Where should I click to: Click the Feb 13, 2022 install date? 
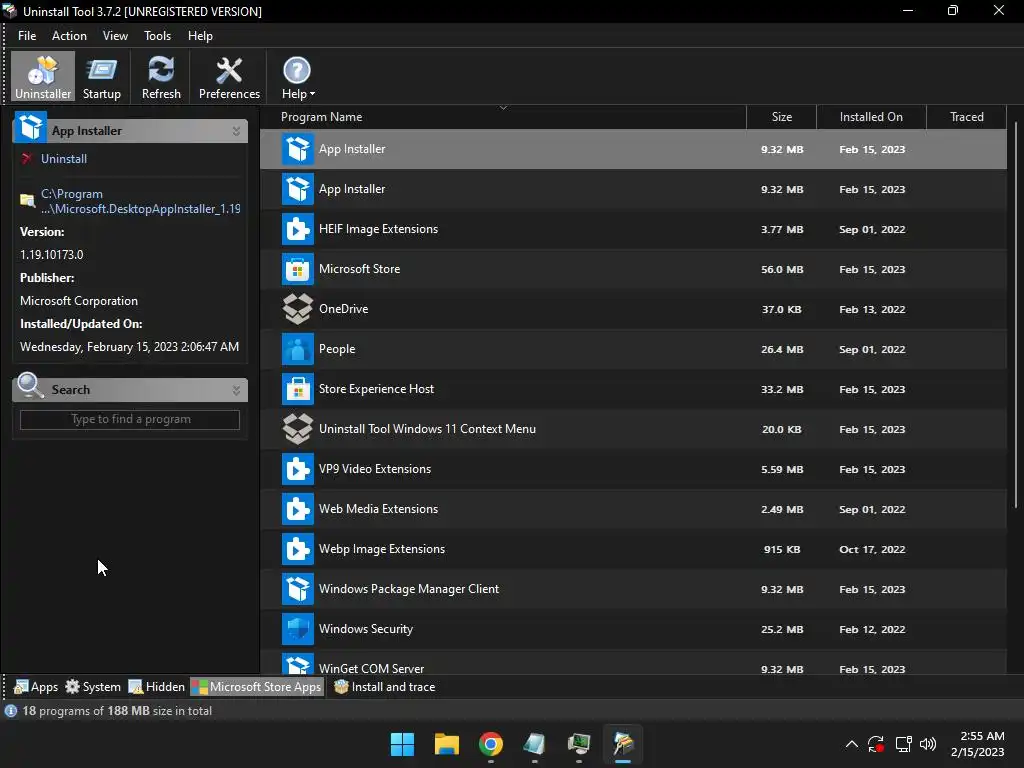pos(872,310)
